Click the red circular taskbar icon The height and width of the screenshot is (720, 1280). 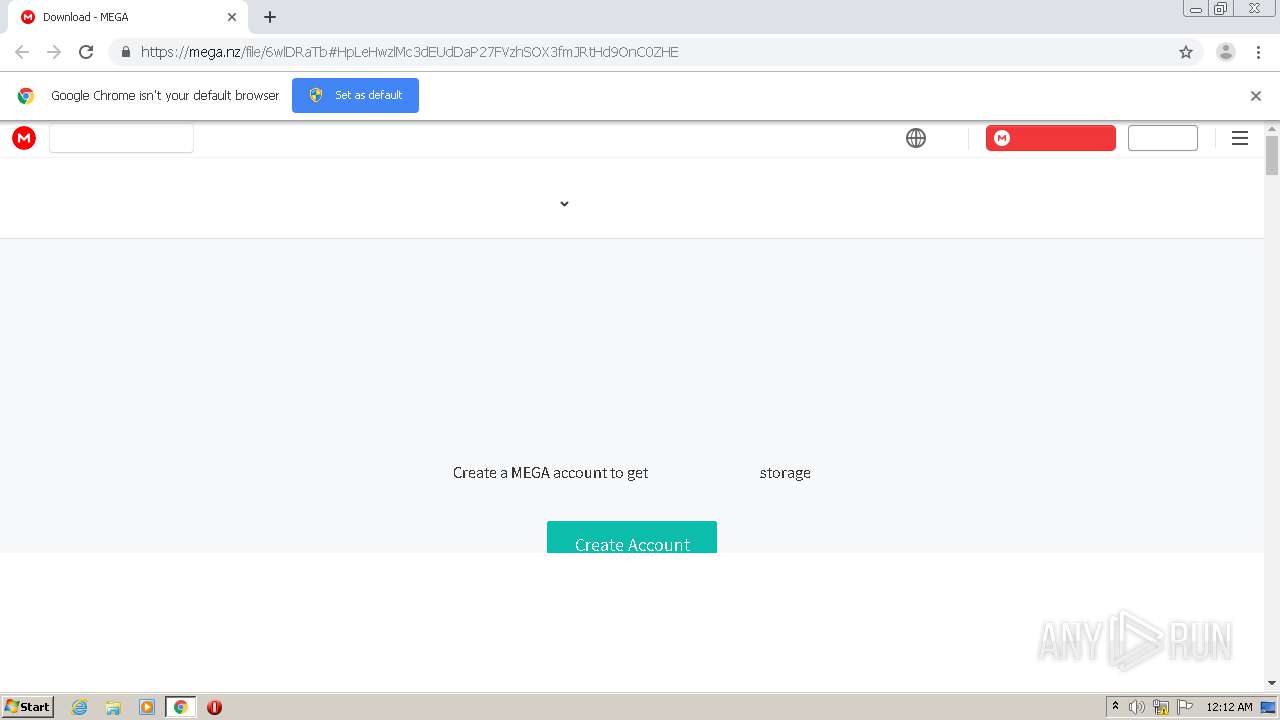214,707
